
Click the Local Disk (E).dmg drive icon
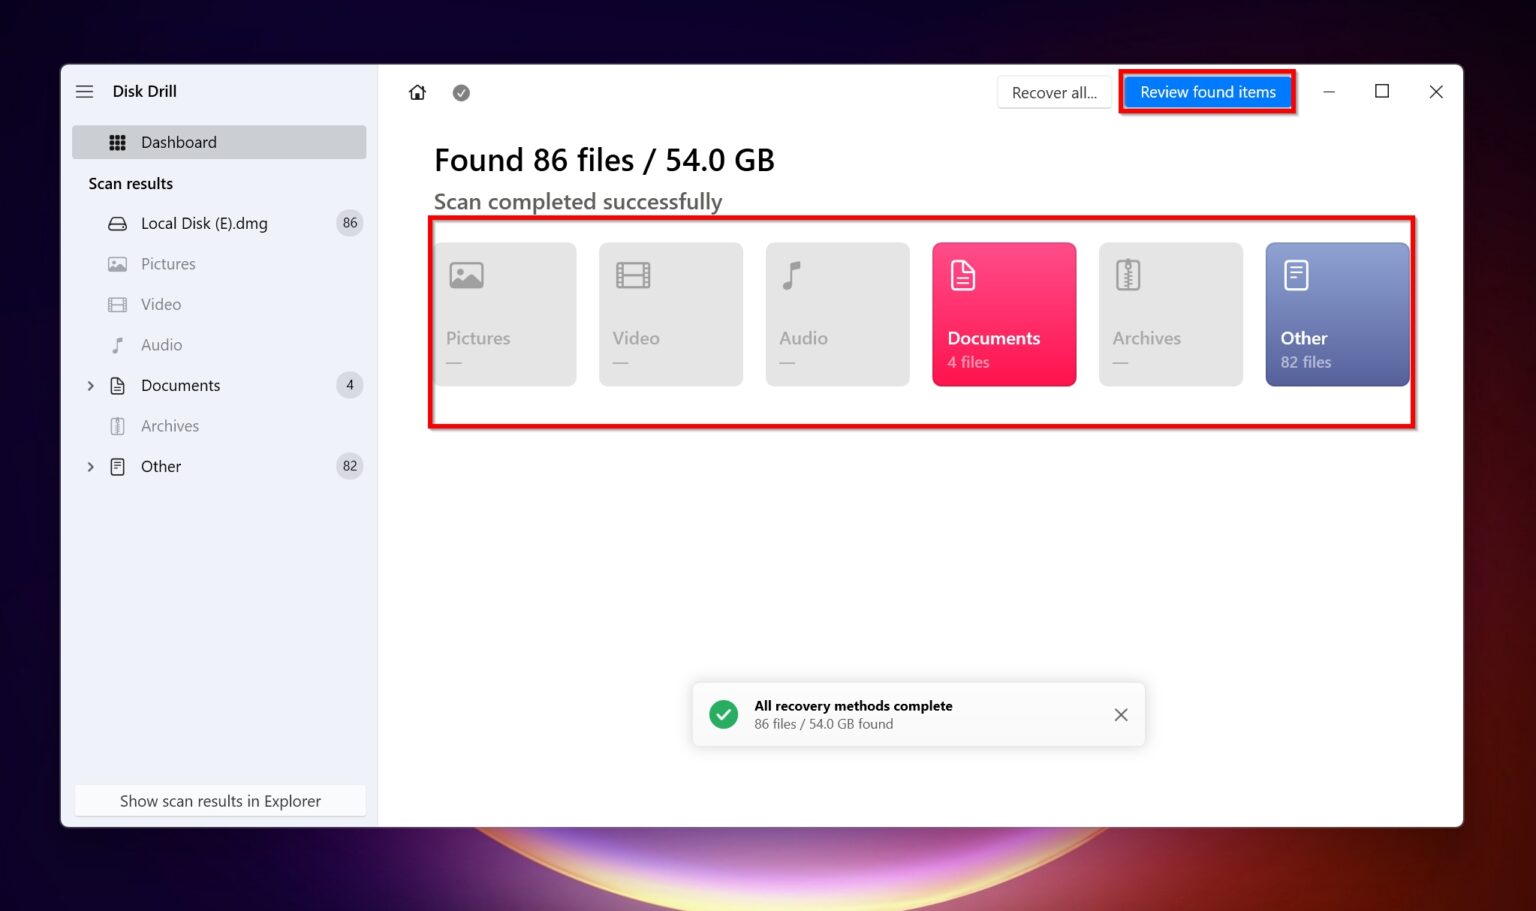tap(117, 223)
